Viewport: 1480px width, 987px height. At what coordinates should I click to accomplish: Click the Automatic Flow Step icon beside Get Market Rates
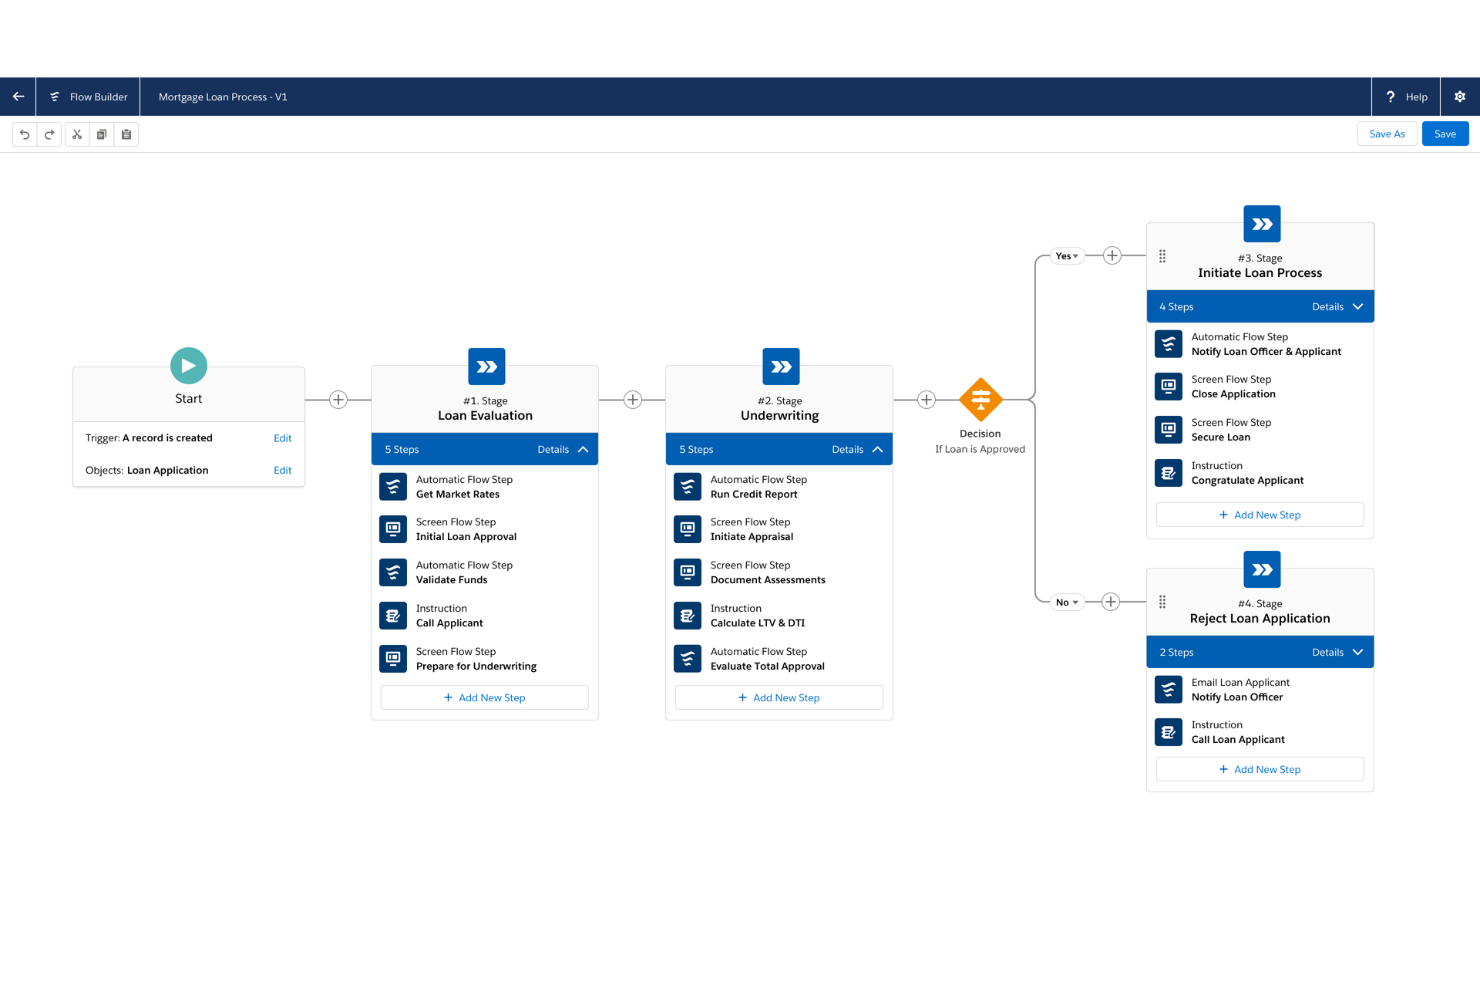tap(393, 486)
